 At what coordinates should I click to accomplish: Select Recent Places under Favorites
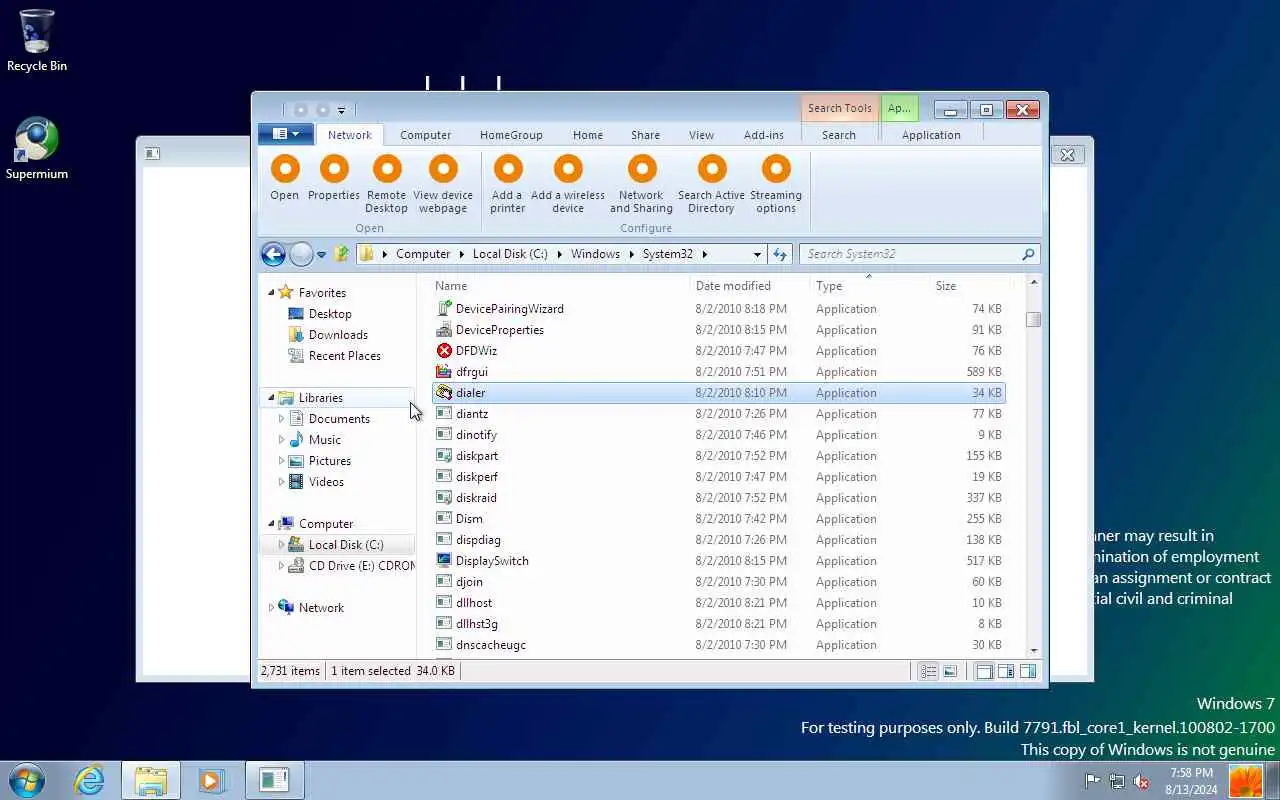344,356
